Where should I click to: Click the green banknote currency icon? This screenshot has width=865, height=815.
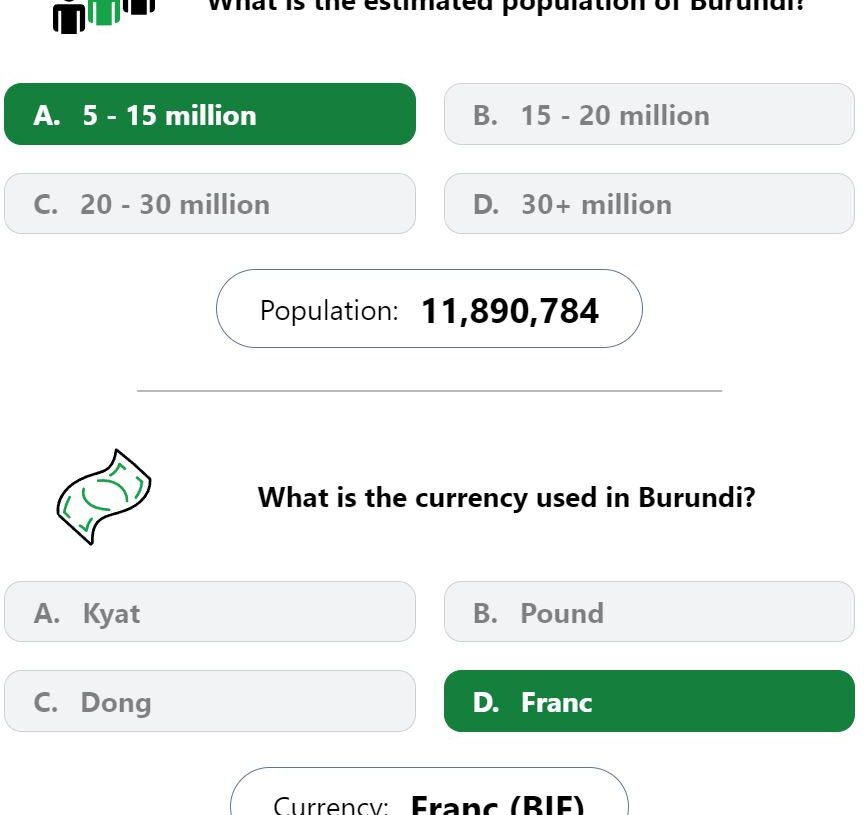[x=104, y=497]
